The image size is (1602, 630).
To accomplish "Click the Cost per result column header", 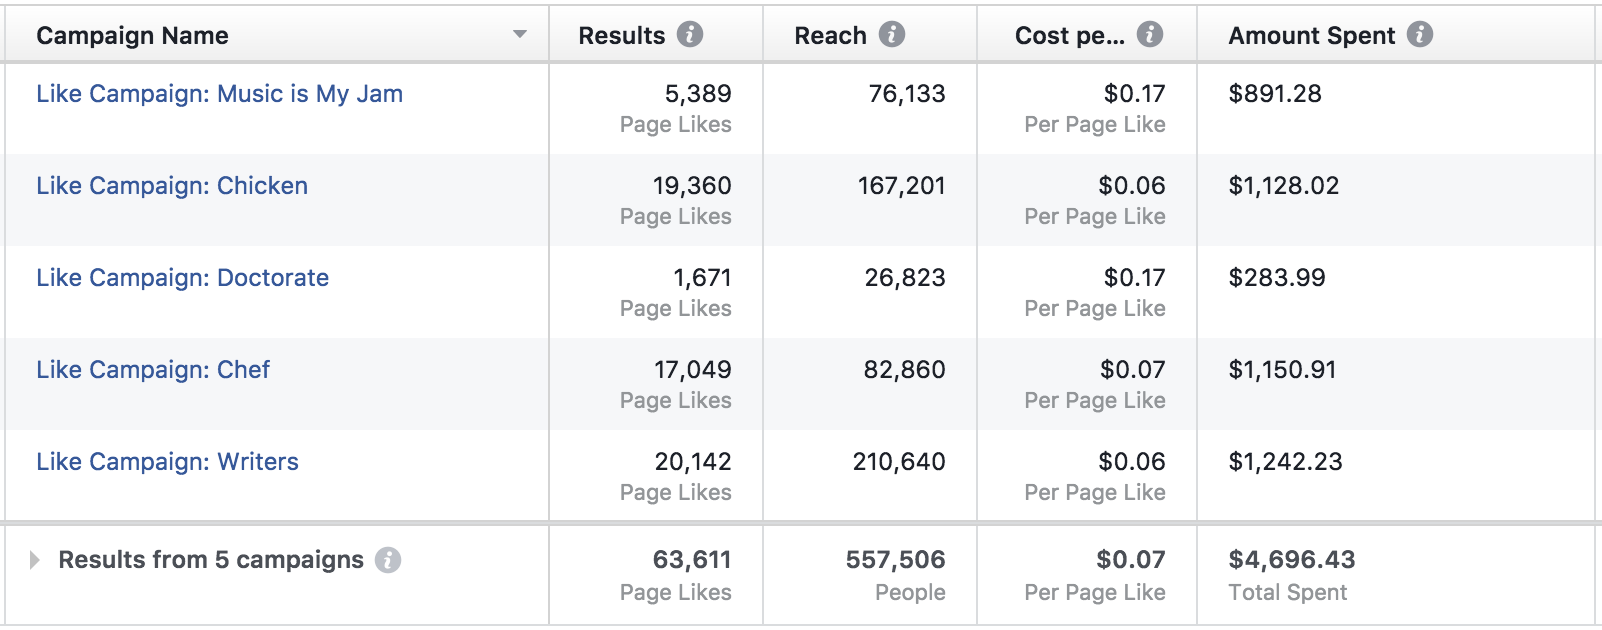I will point(1069,36).
